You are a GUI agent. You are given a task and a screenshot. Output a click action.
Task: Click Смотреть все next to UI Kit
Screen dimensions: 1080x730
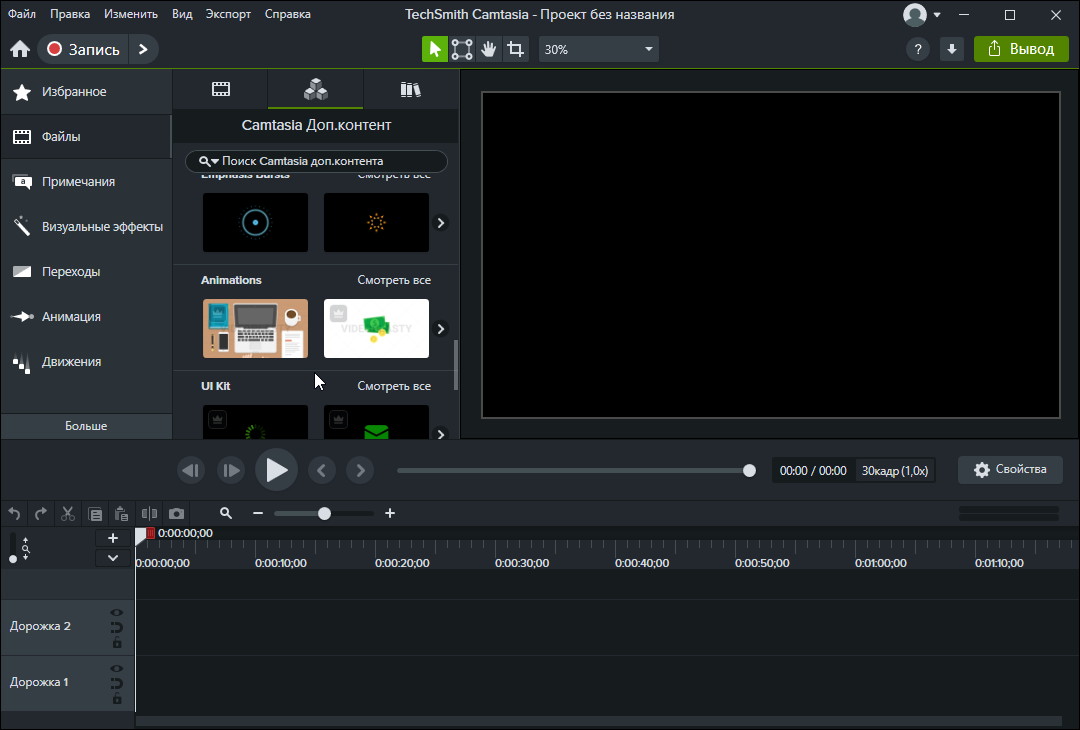point(394,386)
